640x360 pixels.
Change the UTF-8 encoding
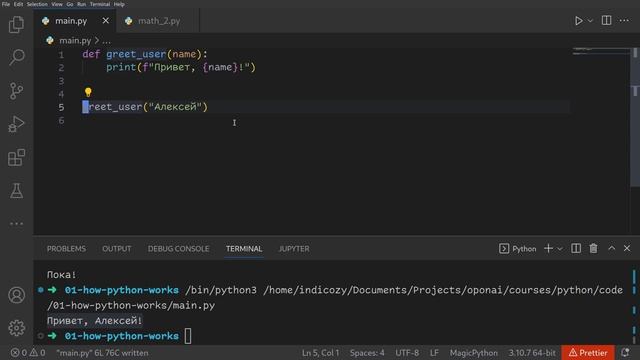coord(407,353)
